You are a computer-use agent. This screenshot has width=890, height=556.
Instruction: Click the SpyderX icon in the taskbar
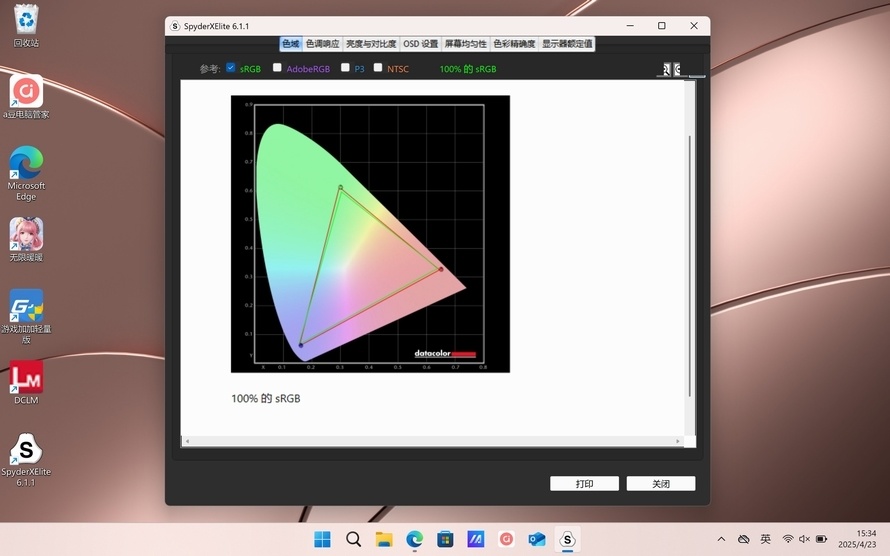click(567, 540)
